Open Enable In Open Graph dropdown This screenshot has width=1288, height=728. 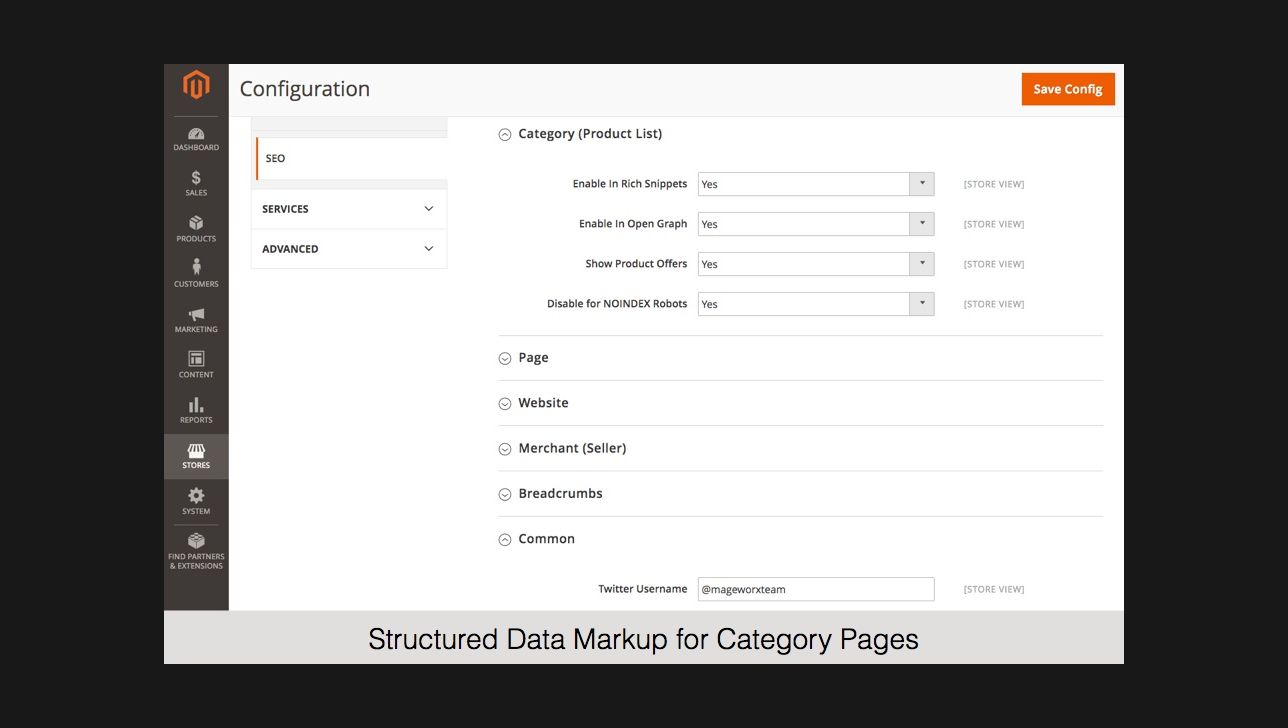(x=815, y=224)
